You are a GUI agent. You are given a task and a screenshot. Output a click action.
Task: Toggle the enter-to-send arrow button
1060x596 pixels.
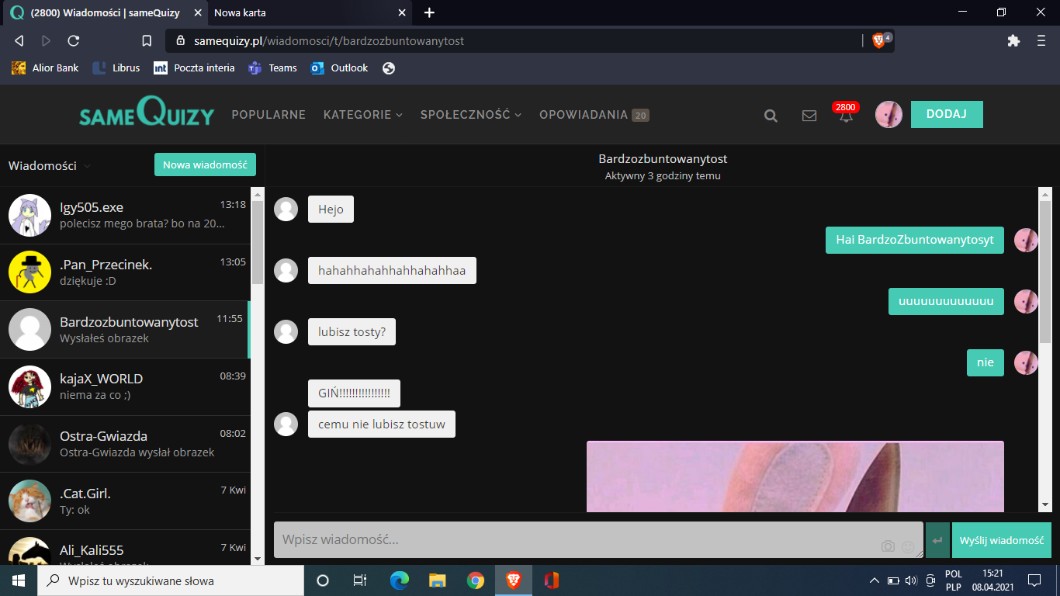click(x=937, y=540)
